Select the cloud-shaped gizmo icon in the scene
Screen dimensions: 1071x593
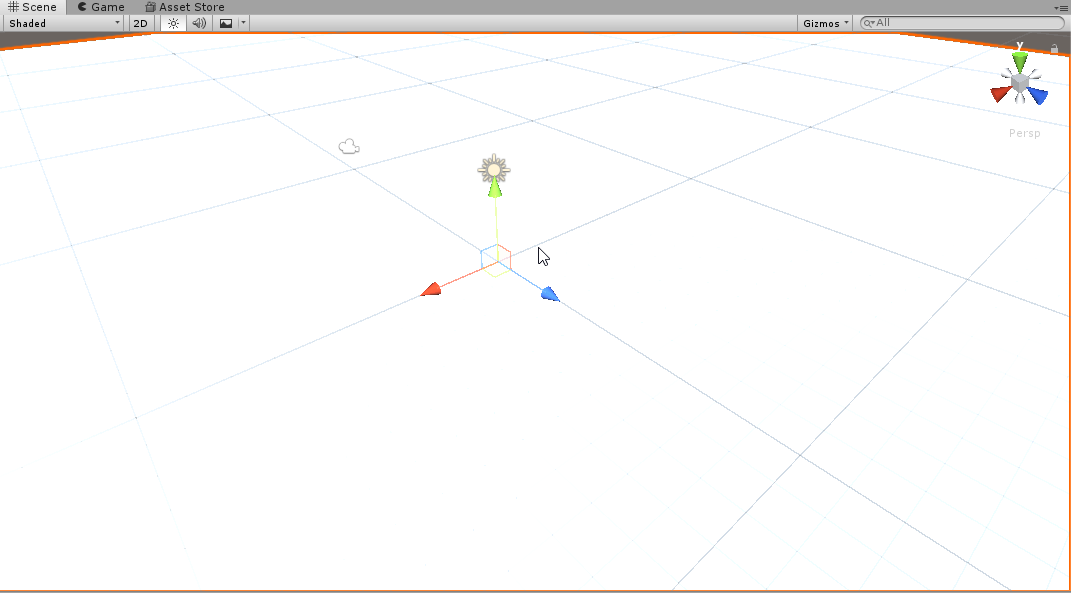pos(349,146)
